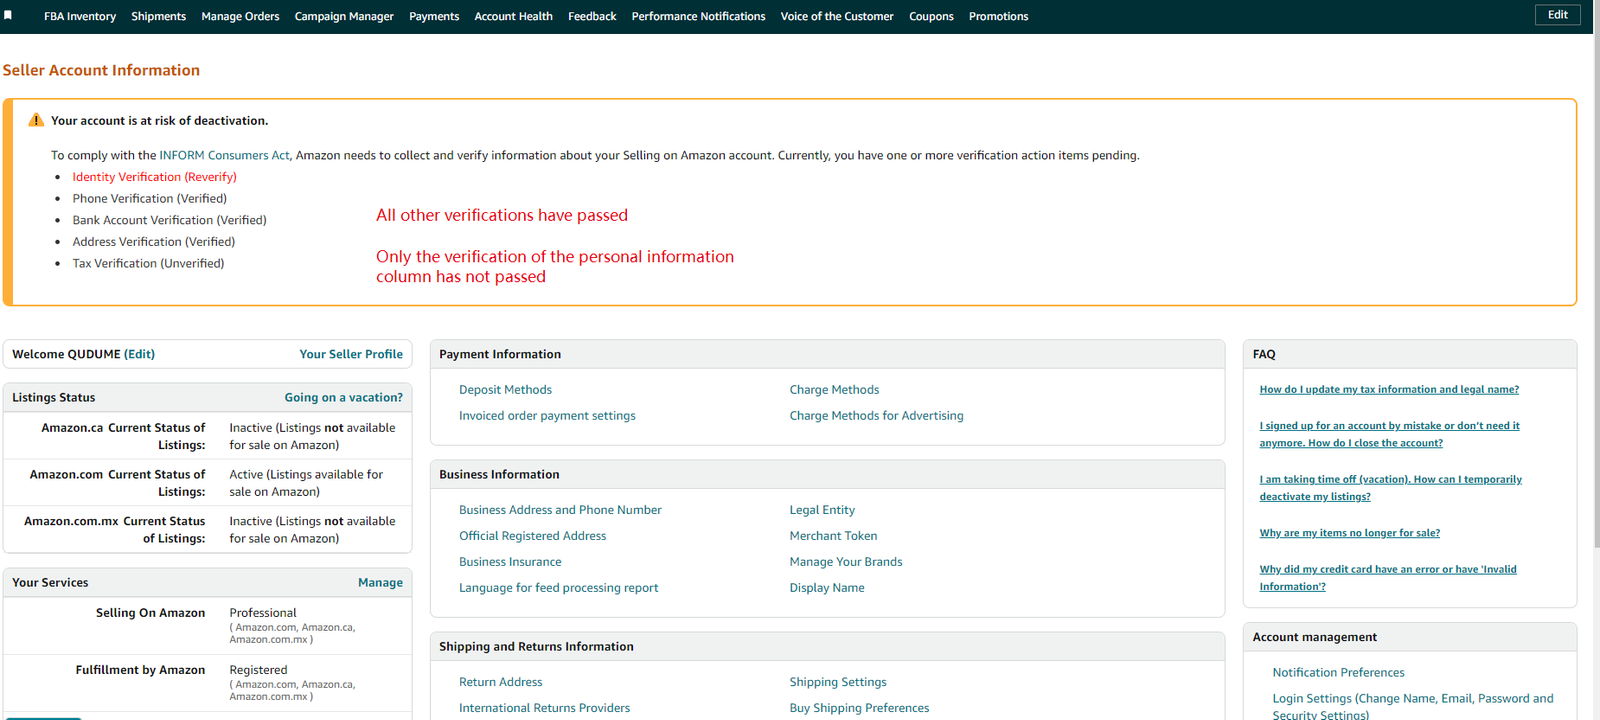This screenshot has width=1600, height=720.
Task: Open Deposit Methods under Payment Information
Action: [x=505, y=390]
